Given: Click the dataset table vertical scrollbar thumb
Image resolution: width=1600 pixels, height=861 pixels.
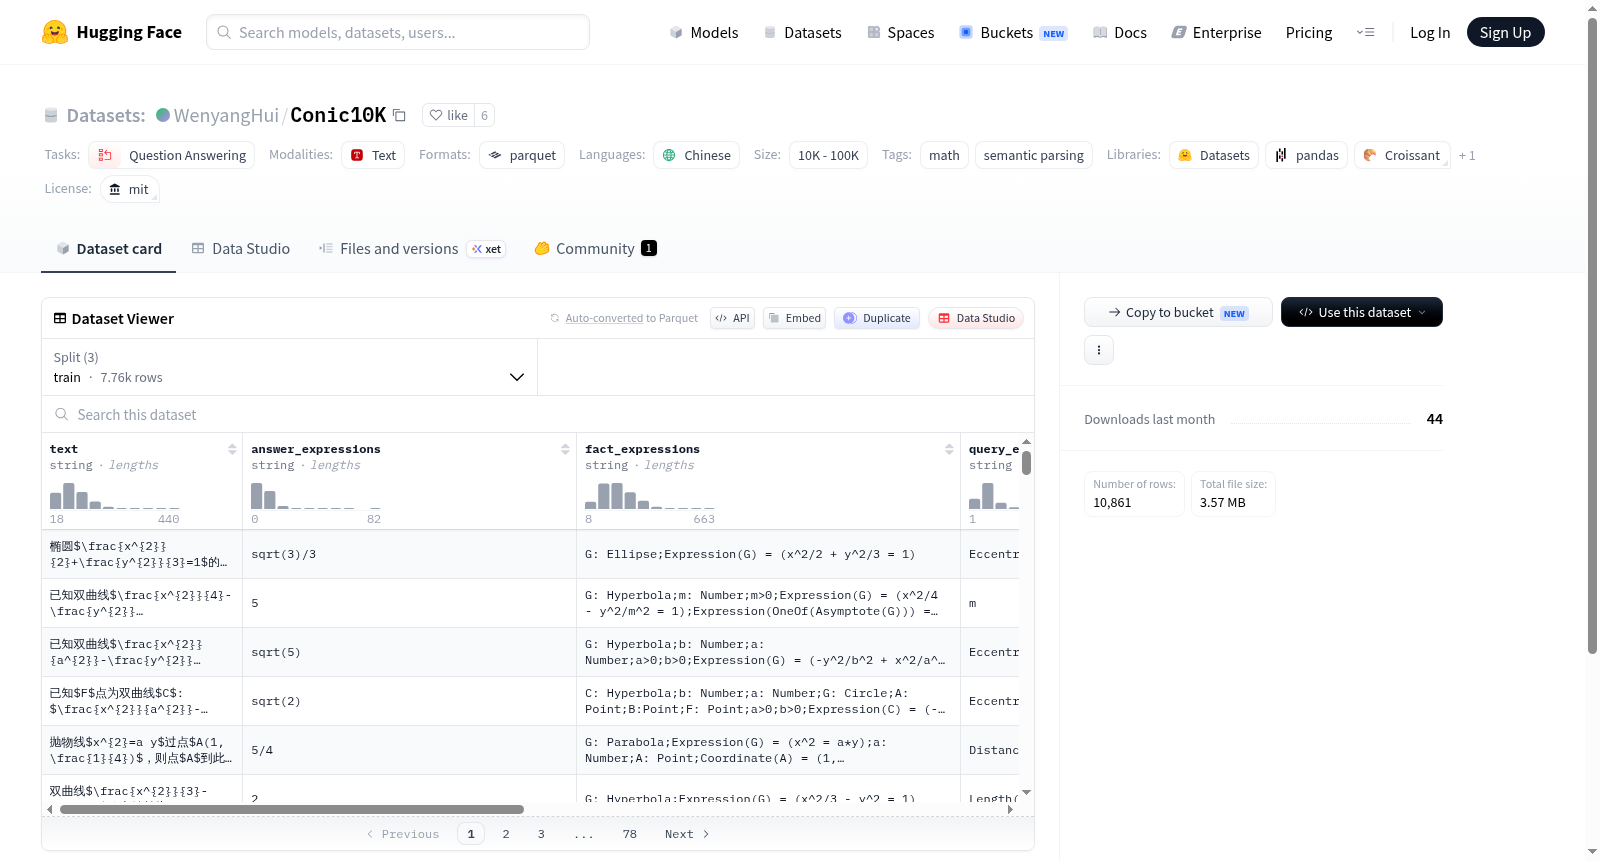Looking at the screenshot, I should [x=1026, y=462].
